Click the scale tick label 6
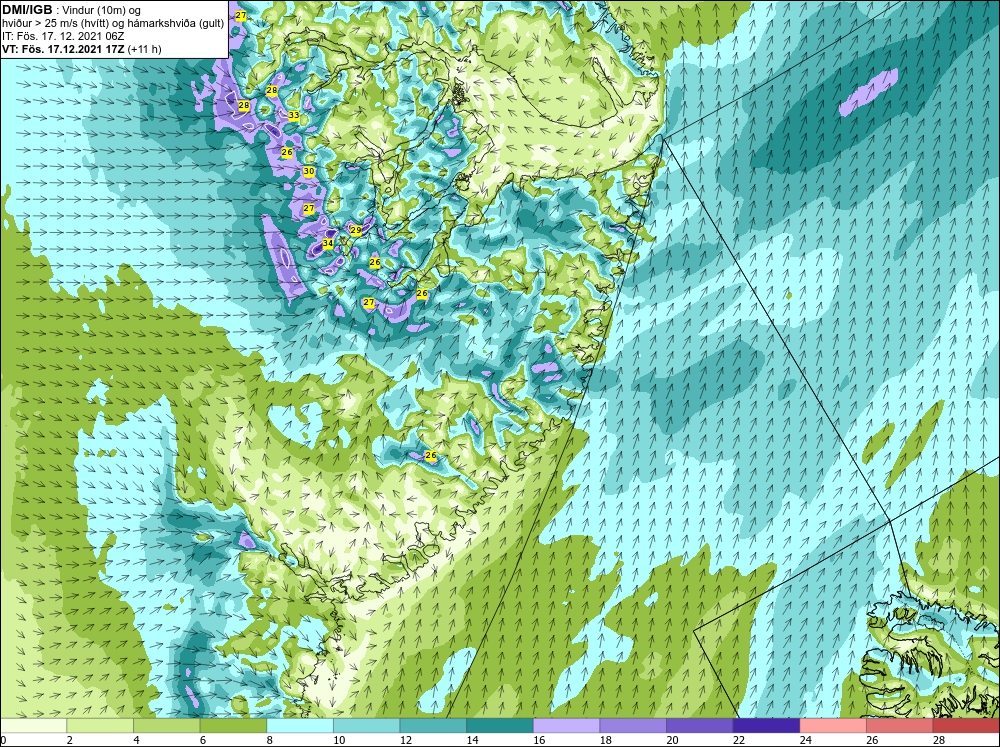Screen dimensions: 1000x747 point(203,740)
